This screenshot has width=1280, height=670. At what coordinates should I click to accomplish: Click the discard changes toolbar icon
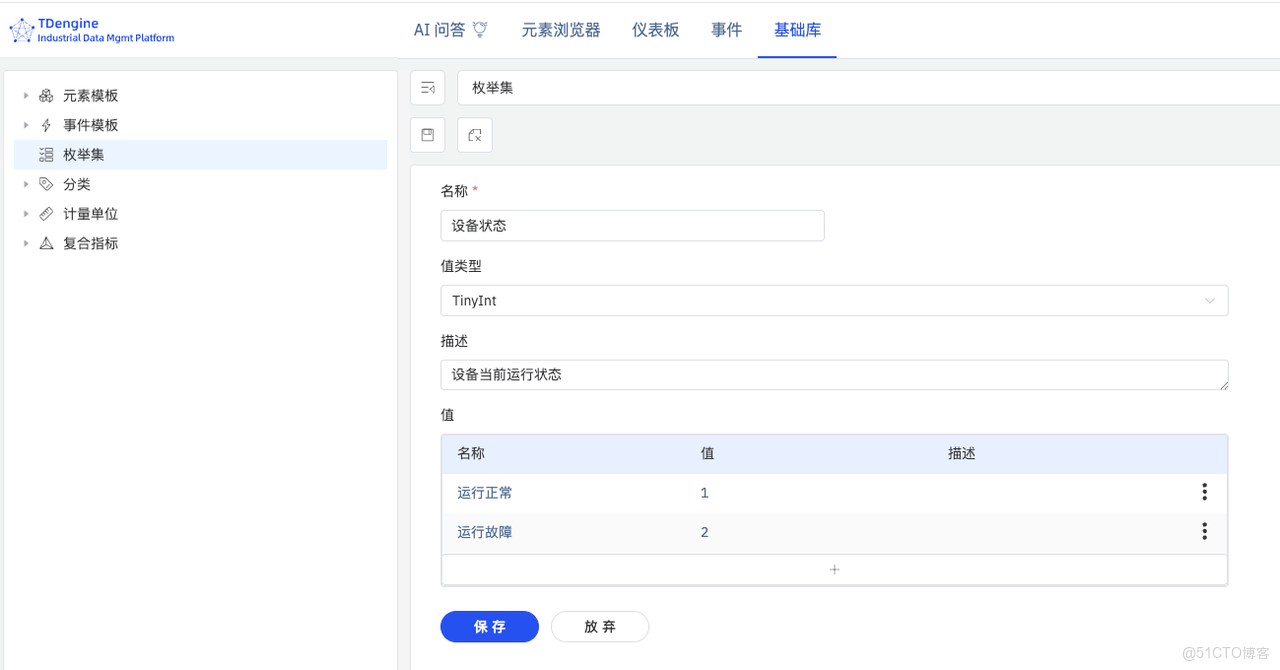pos(475,135)
